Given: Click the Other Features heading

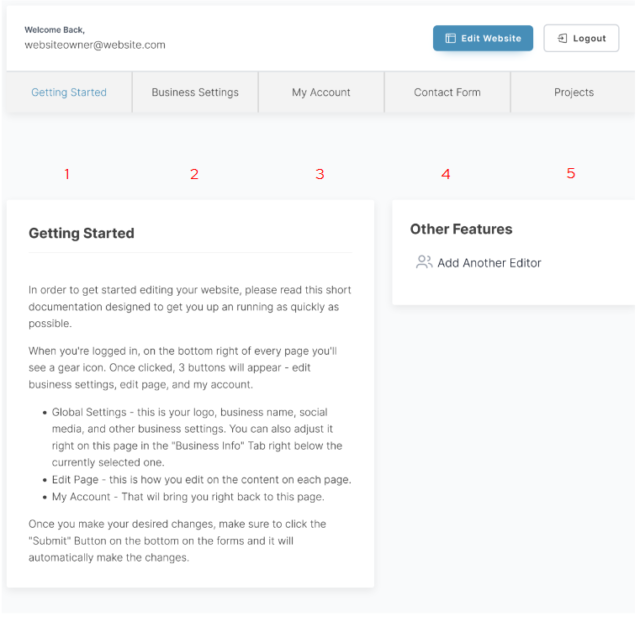Looking at the screenshot, I should 461,229.
